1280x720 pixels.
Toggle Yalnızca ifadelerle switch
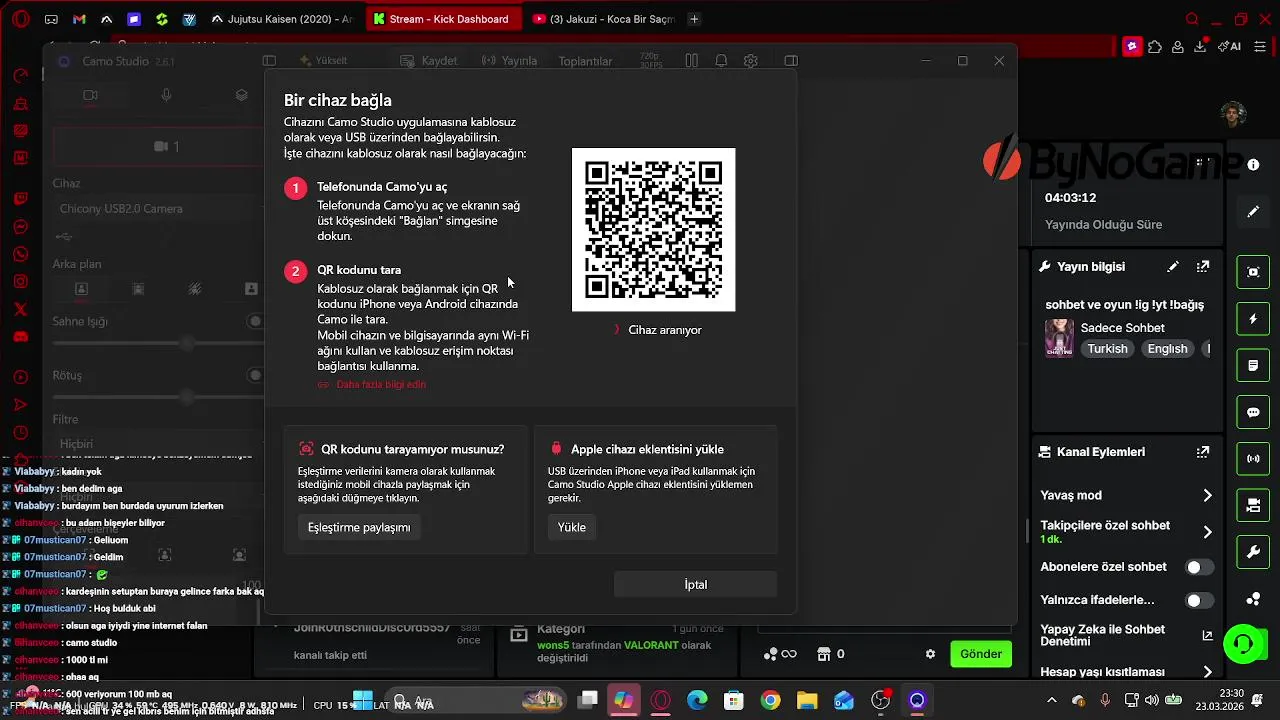coord(1199,600)
